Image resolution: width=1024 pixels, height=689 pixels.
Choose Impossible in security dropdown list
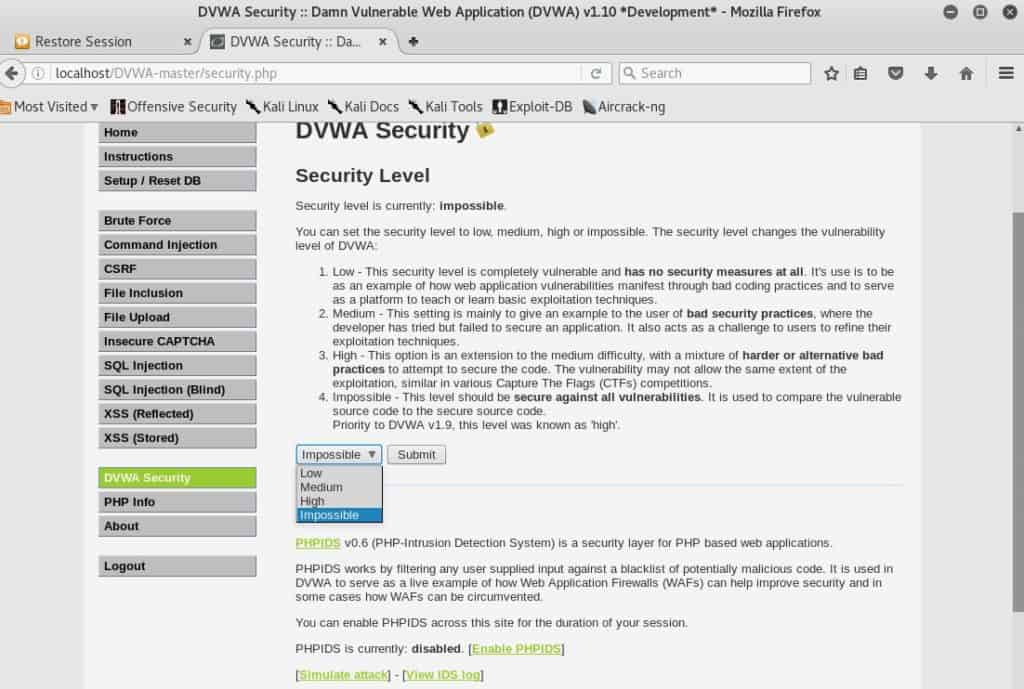pyautogui.click(x=339, y=515)
